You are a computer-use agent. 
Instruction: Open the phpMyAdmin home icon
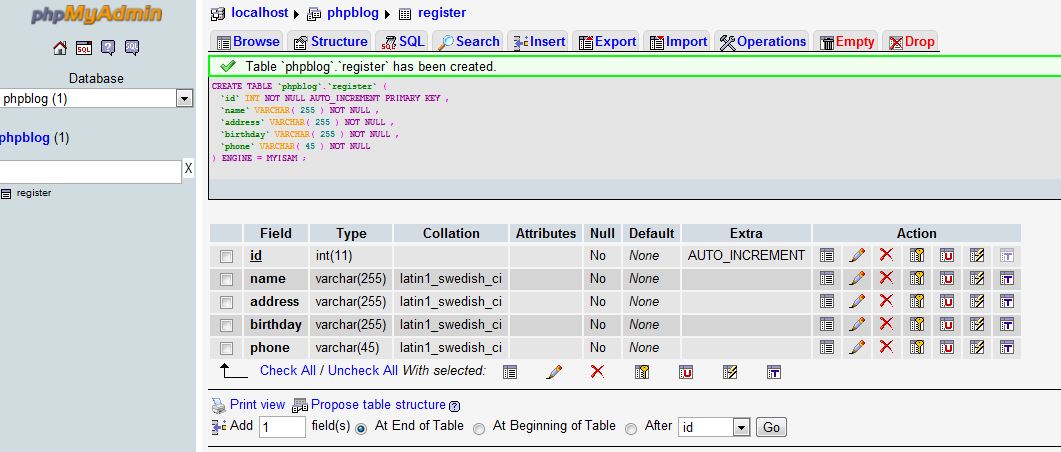coord(60,47)
